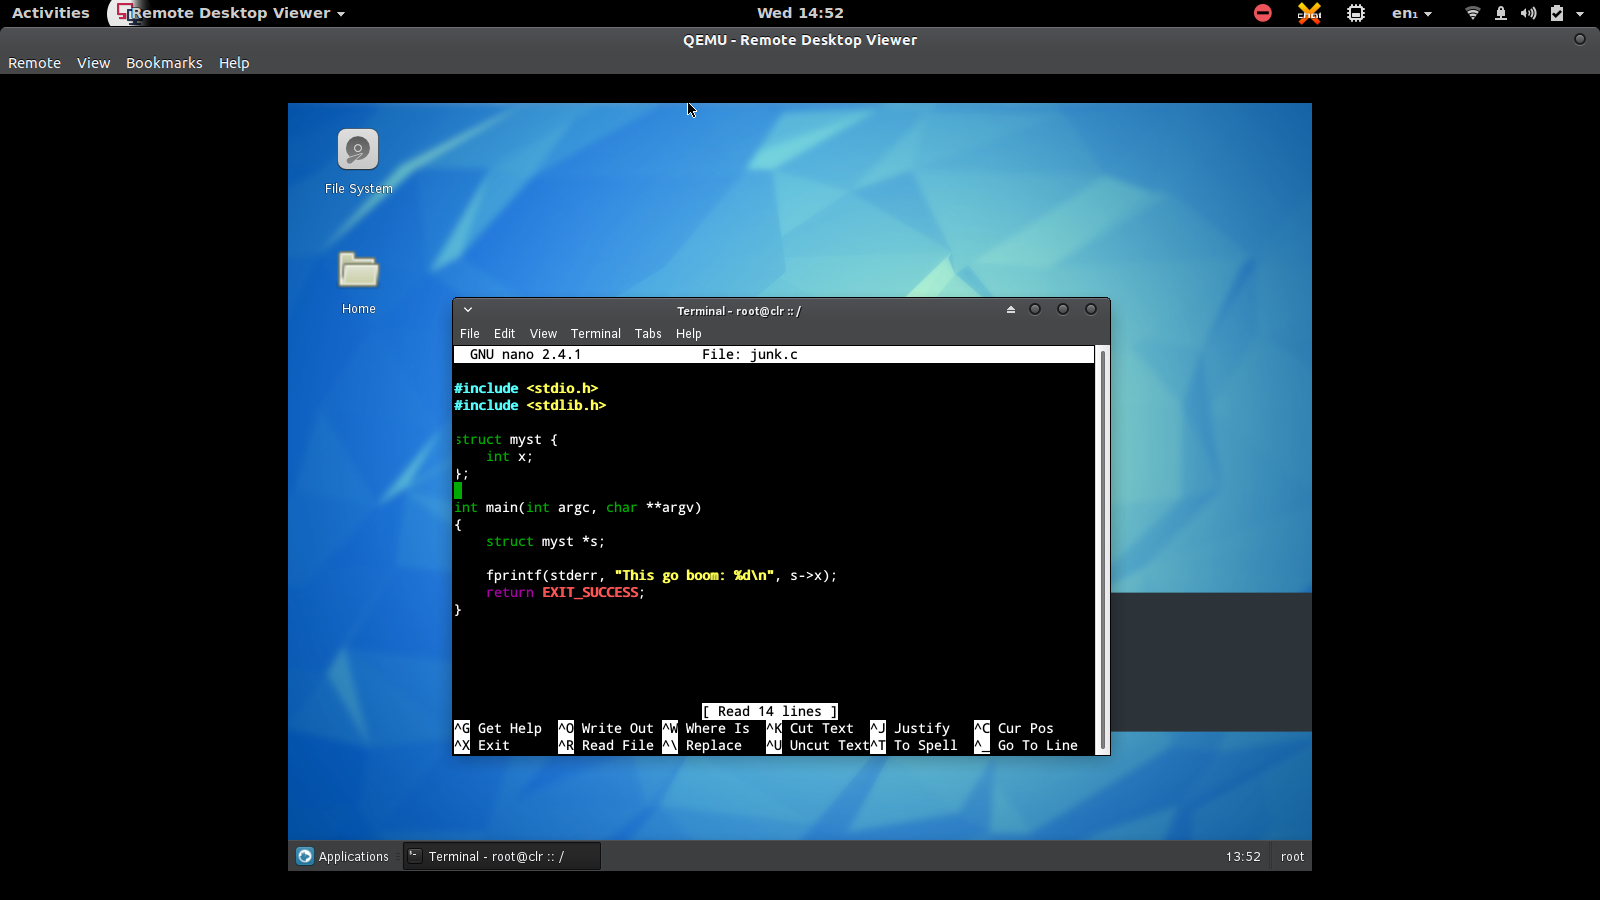The width and height of the screenshot is (1600, 900).
Task: Open the Wed 14:52 clock calendar
Action: (x=800, y=13)
